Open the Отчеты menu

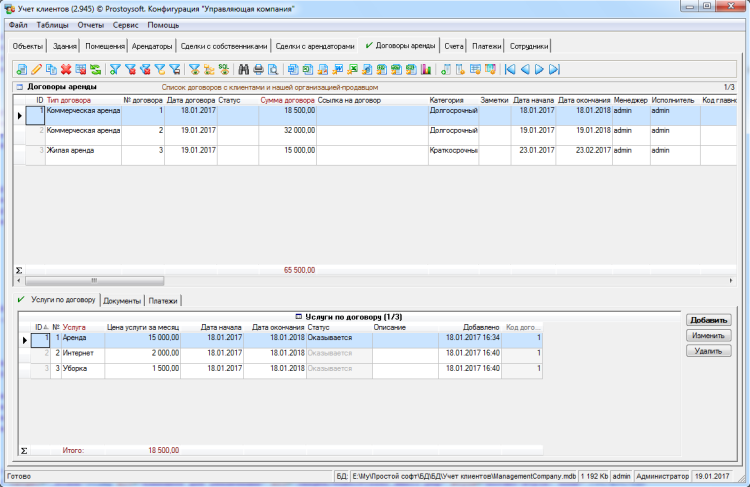point(90,23)
